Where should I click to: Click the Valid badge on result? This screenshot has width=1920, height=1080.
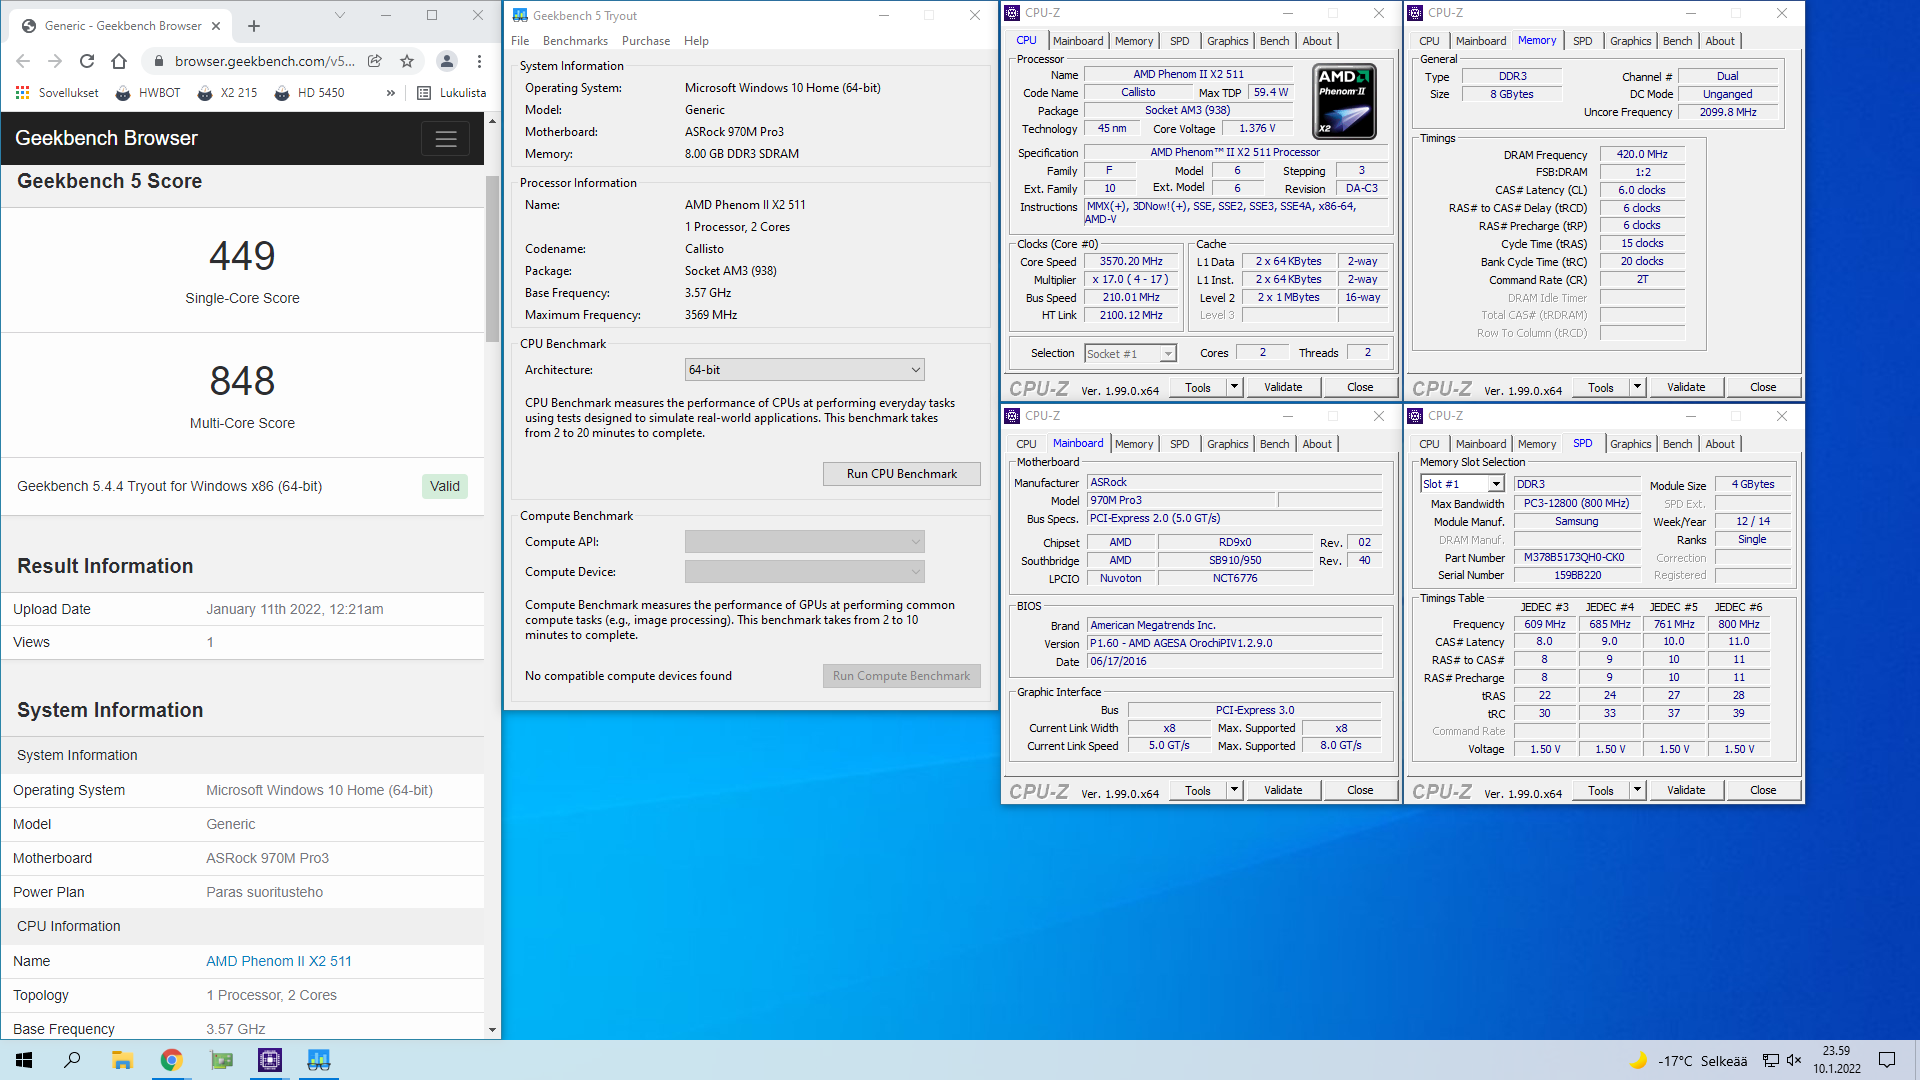[x=445, y=487]
